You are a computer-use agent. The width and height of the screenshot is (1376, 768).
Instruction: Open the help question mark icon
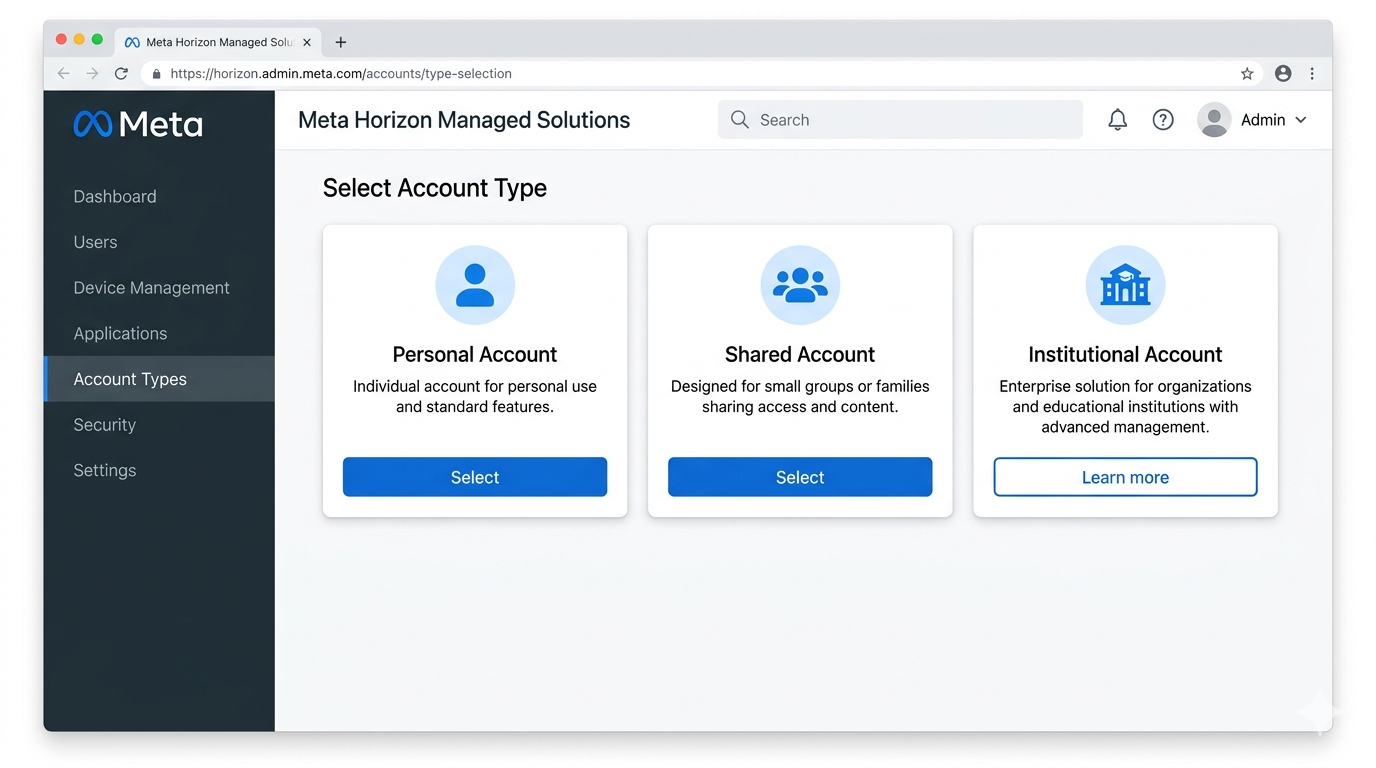point(1162,120)
